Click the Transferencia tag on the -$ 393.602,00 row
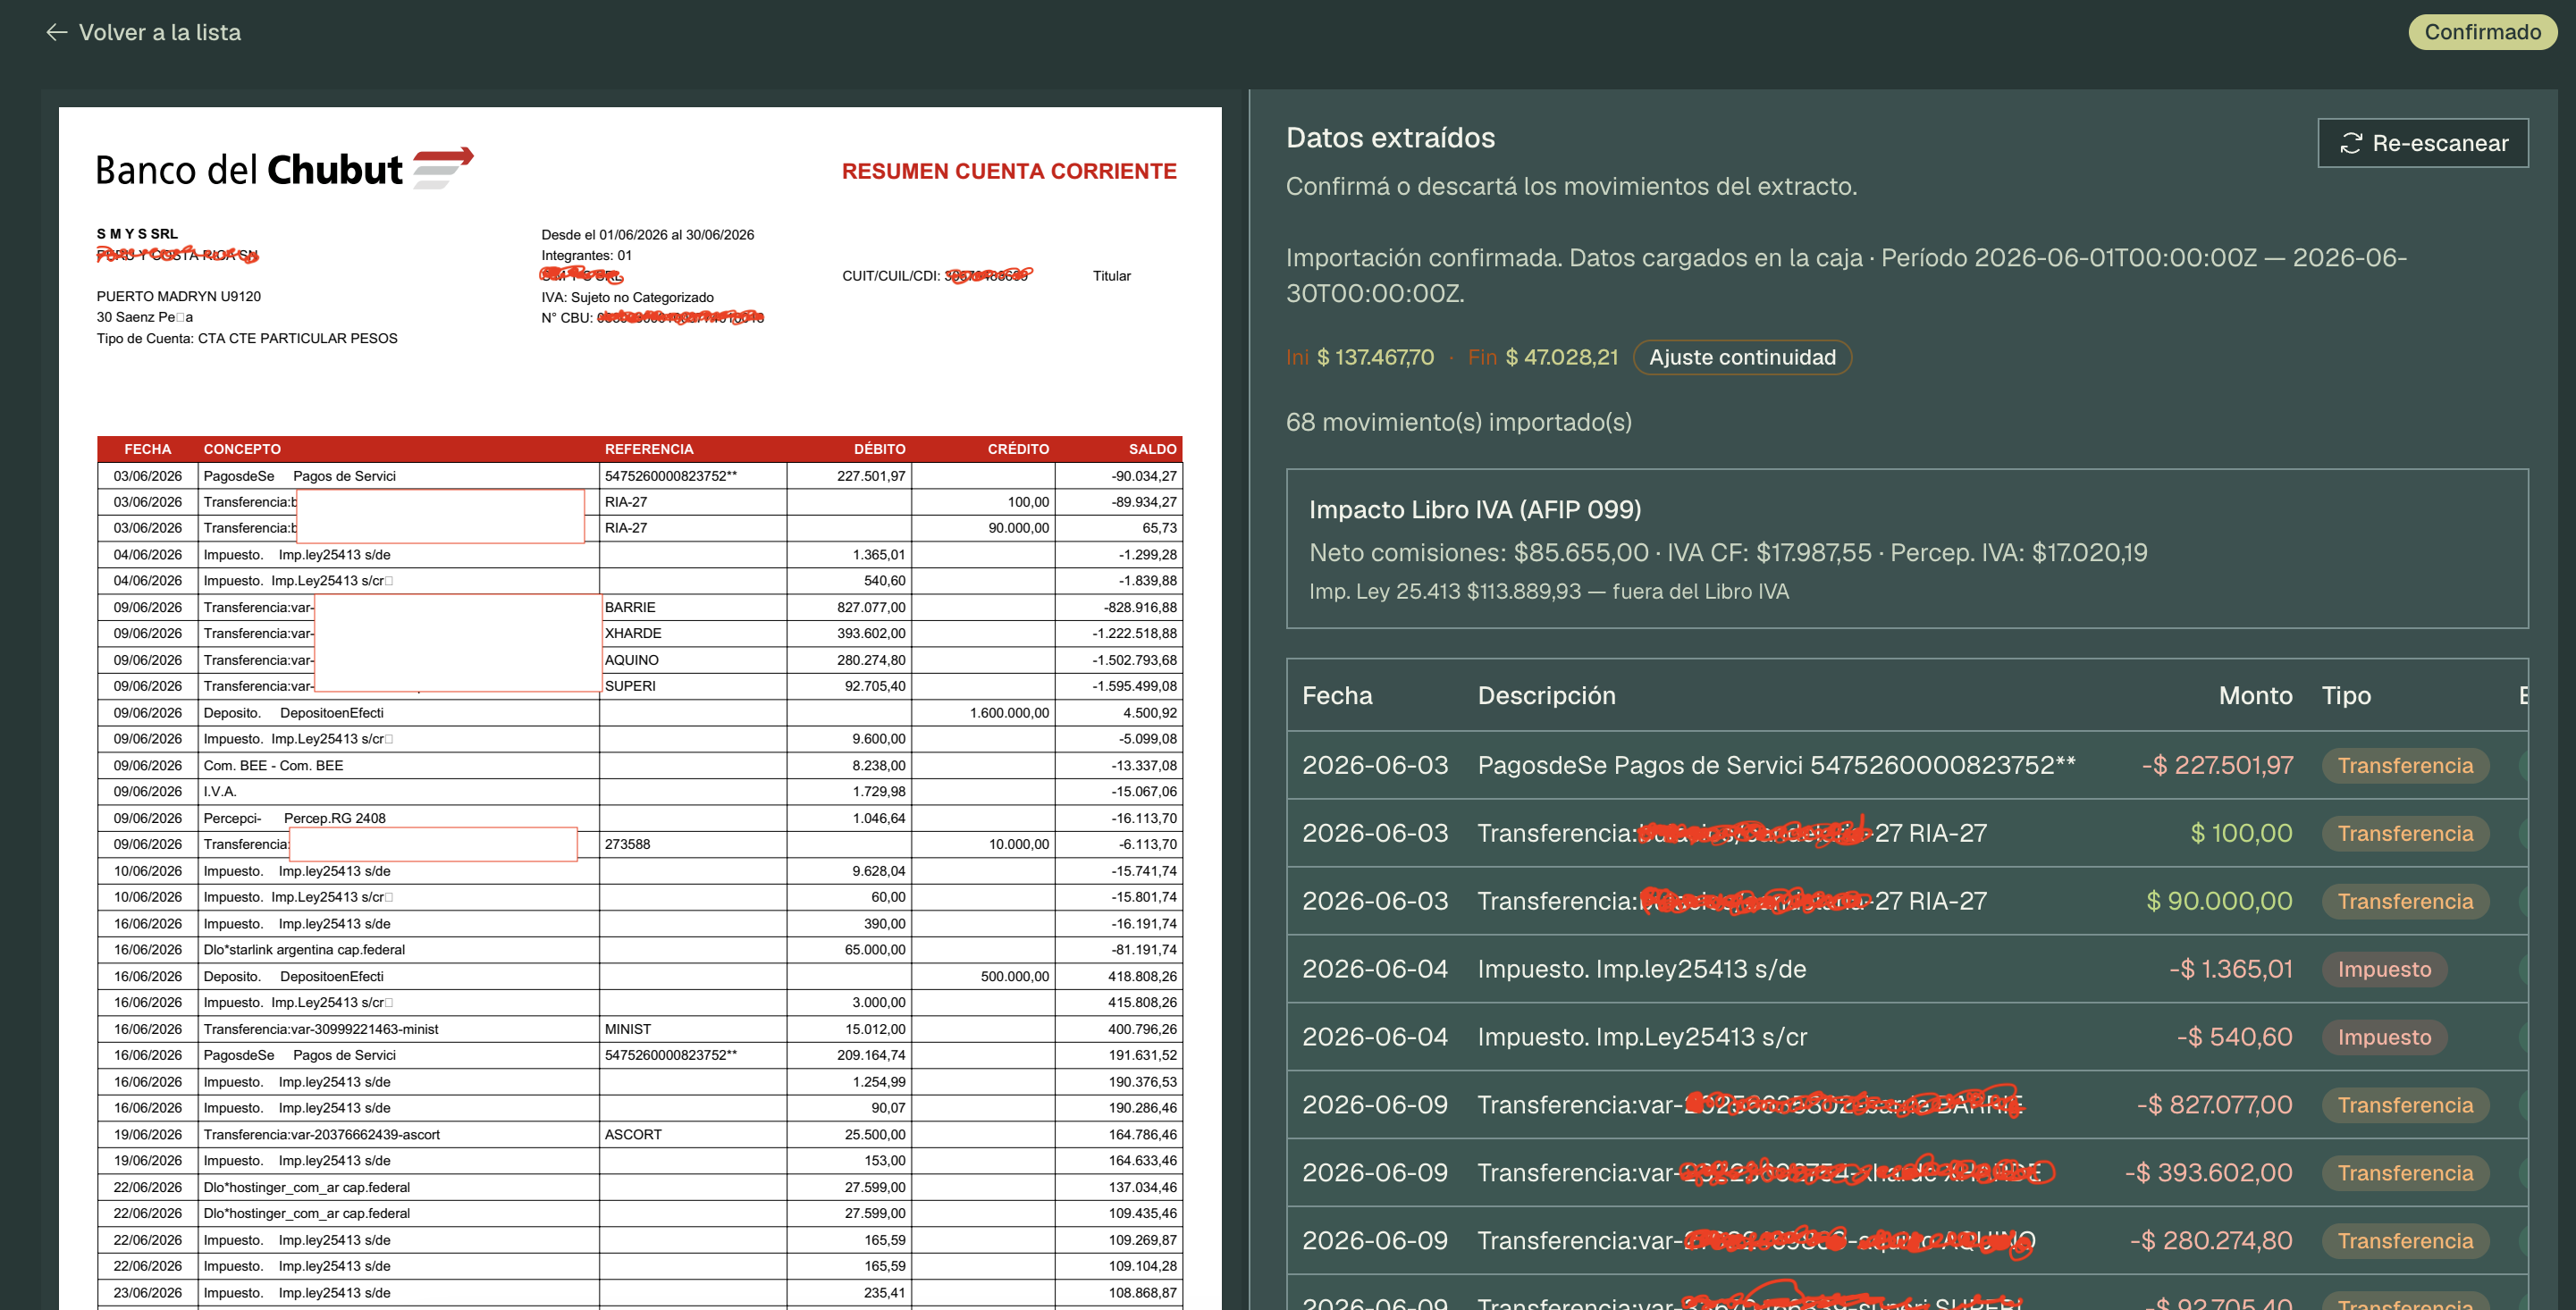Screen dimensions: 2576x1310 point(2405,1173)
